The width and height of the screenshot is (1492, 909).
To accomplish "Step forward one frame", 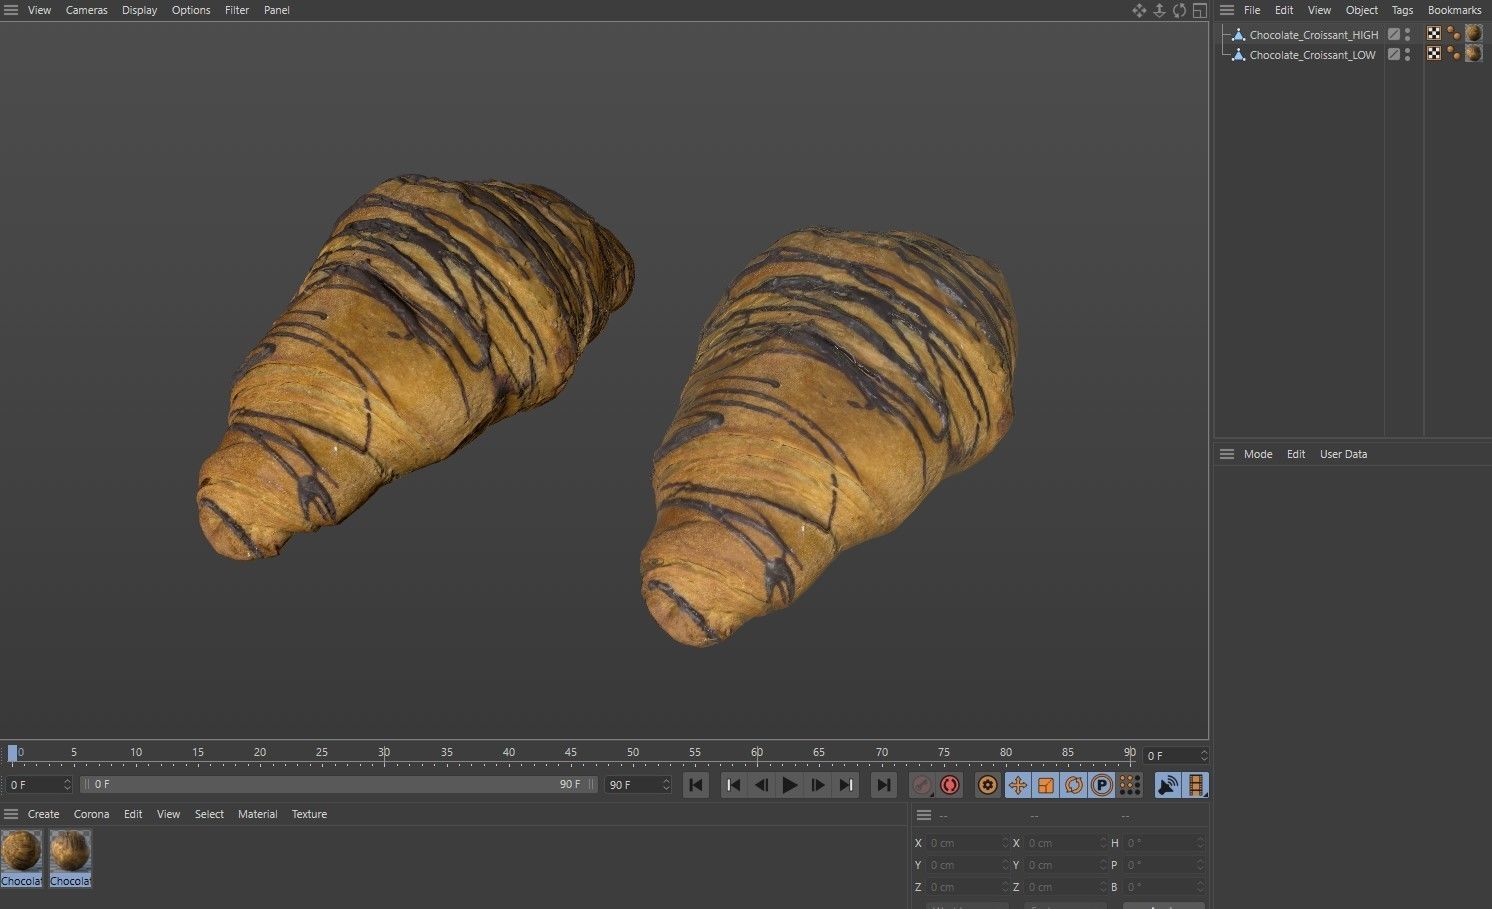I will click(x=818, y=785).
